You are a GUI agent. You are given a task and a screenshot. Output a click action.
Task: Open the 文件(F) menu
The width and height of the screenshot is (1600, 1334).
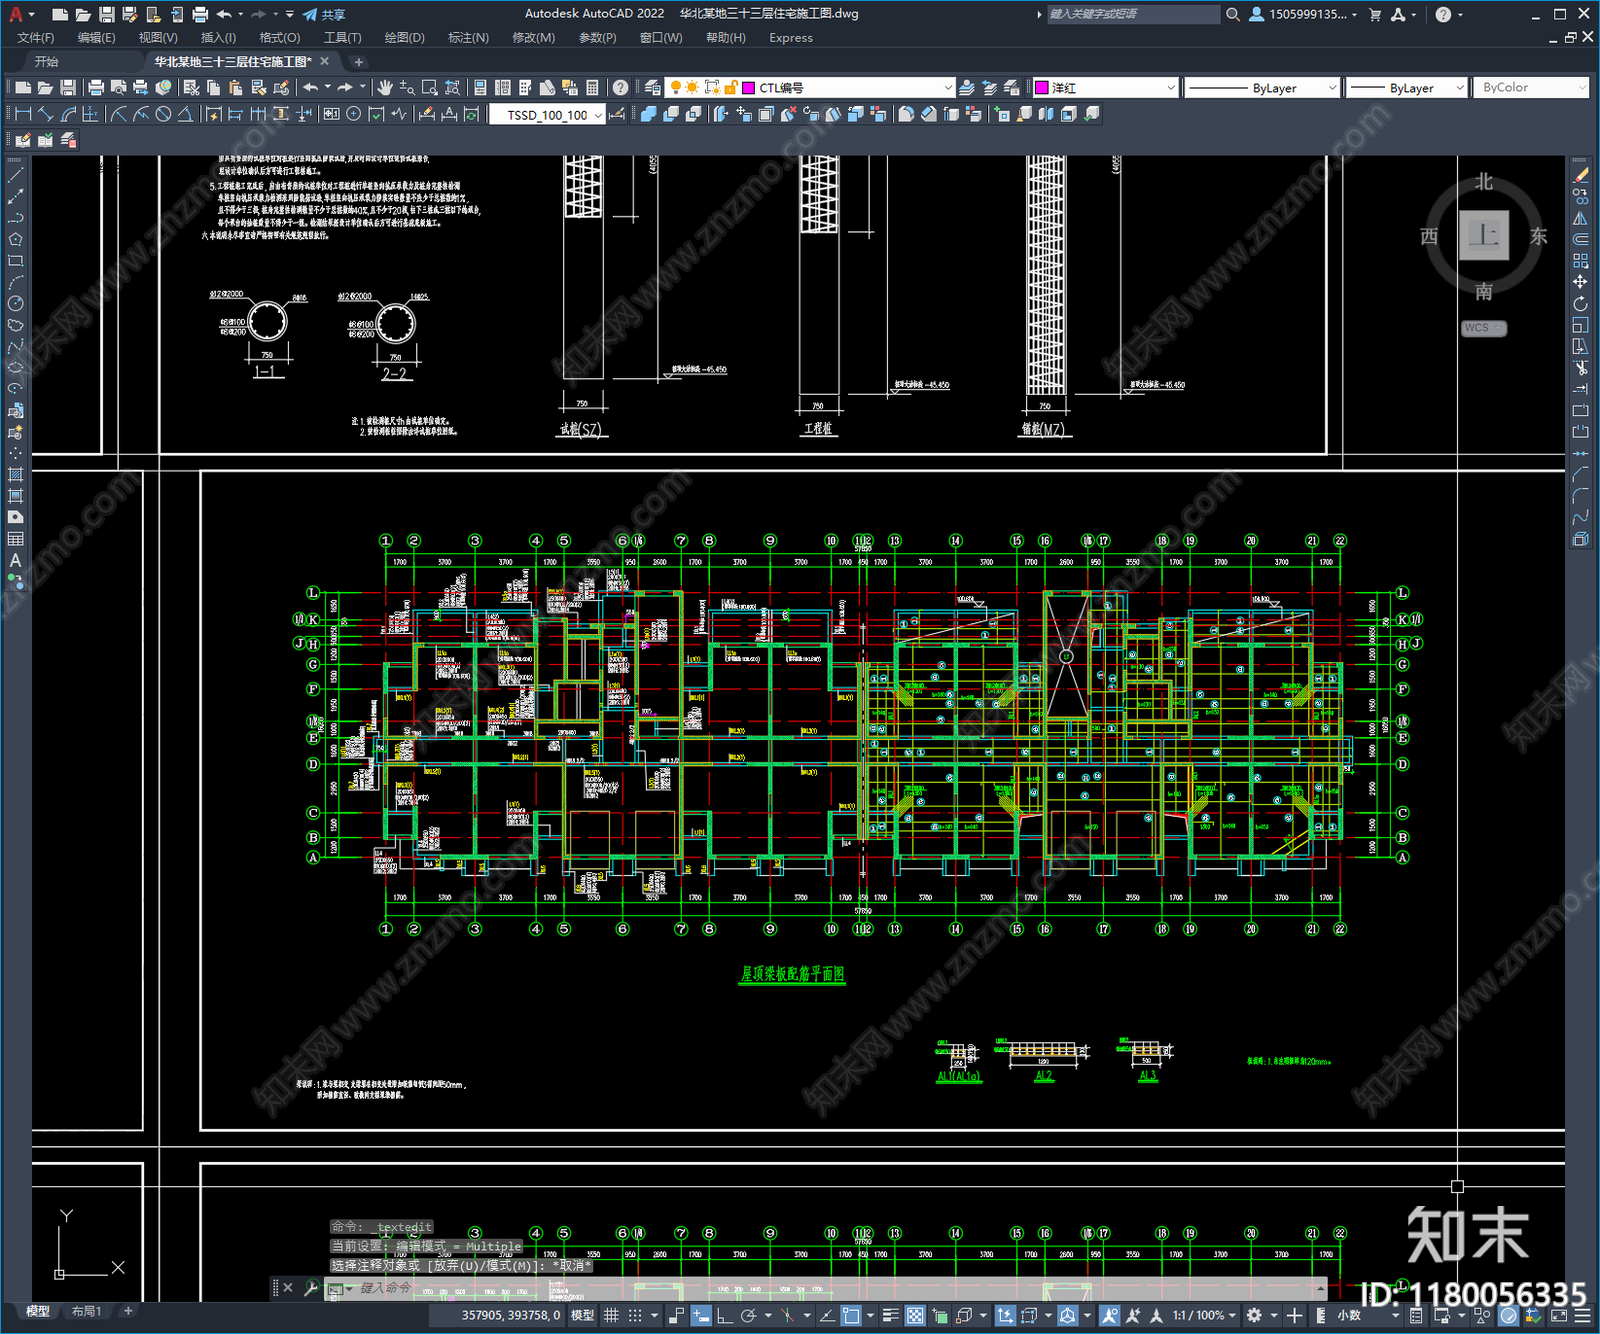point(36,38)
